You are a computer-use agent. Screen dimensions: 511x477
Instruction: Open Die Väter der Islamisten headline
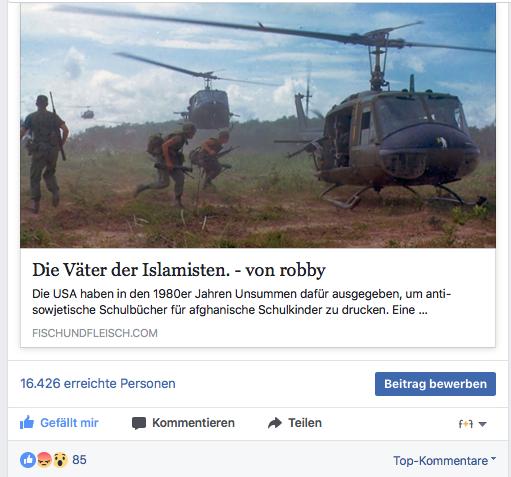[179, 270]
